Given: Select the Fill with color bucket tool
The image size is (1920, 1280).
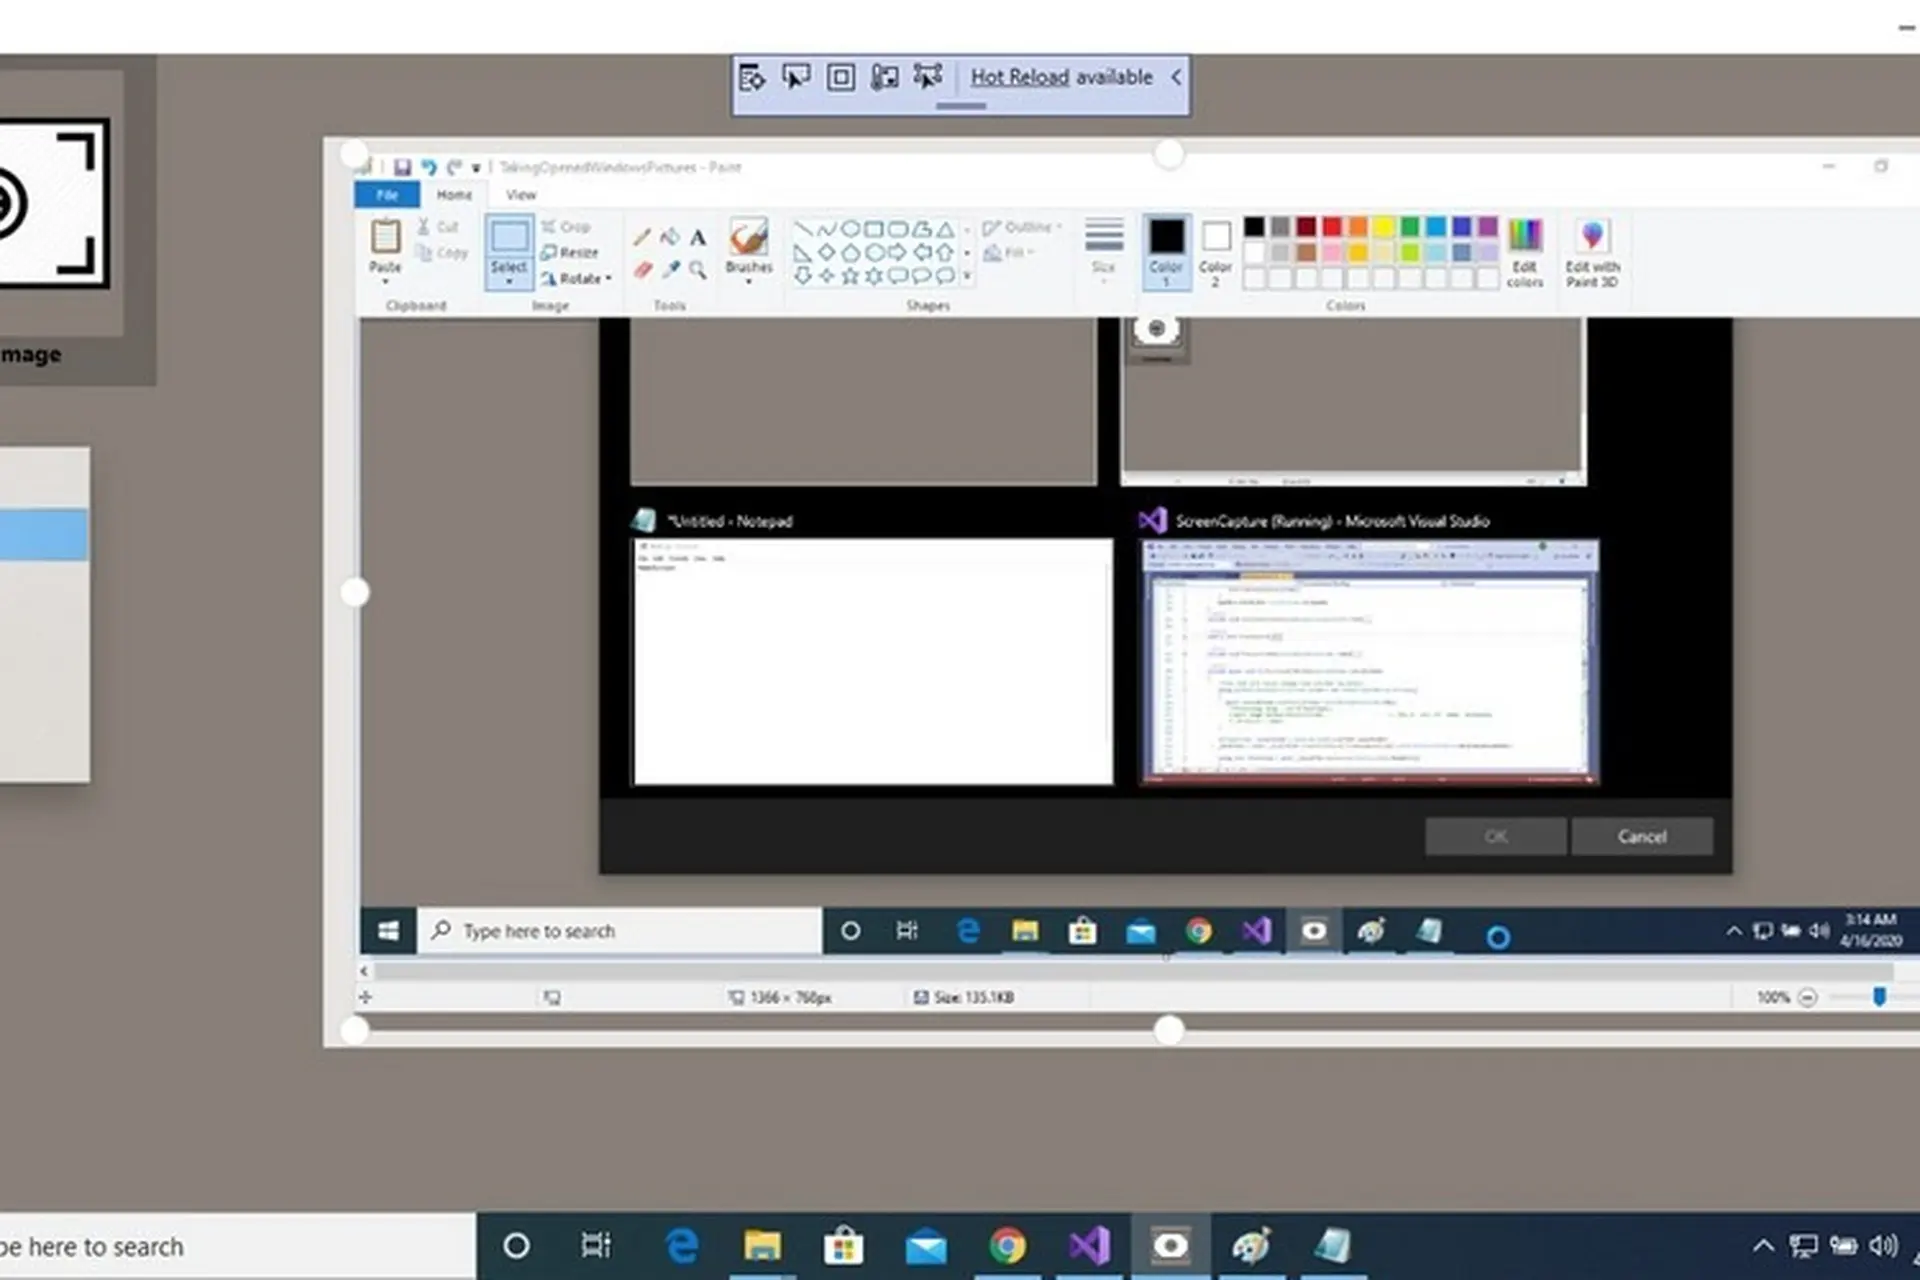Looking at the screenshot, I should coord(670,237).
